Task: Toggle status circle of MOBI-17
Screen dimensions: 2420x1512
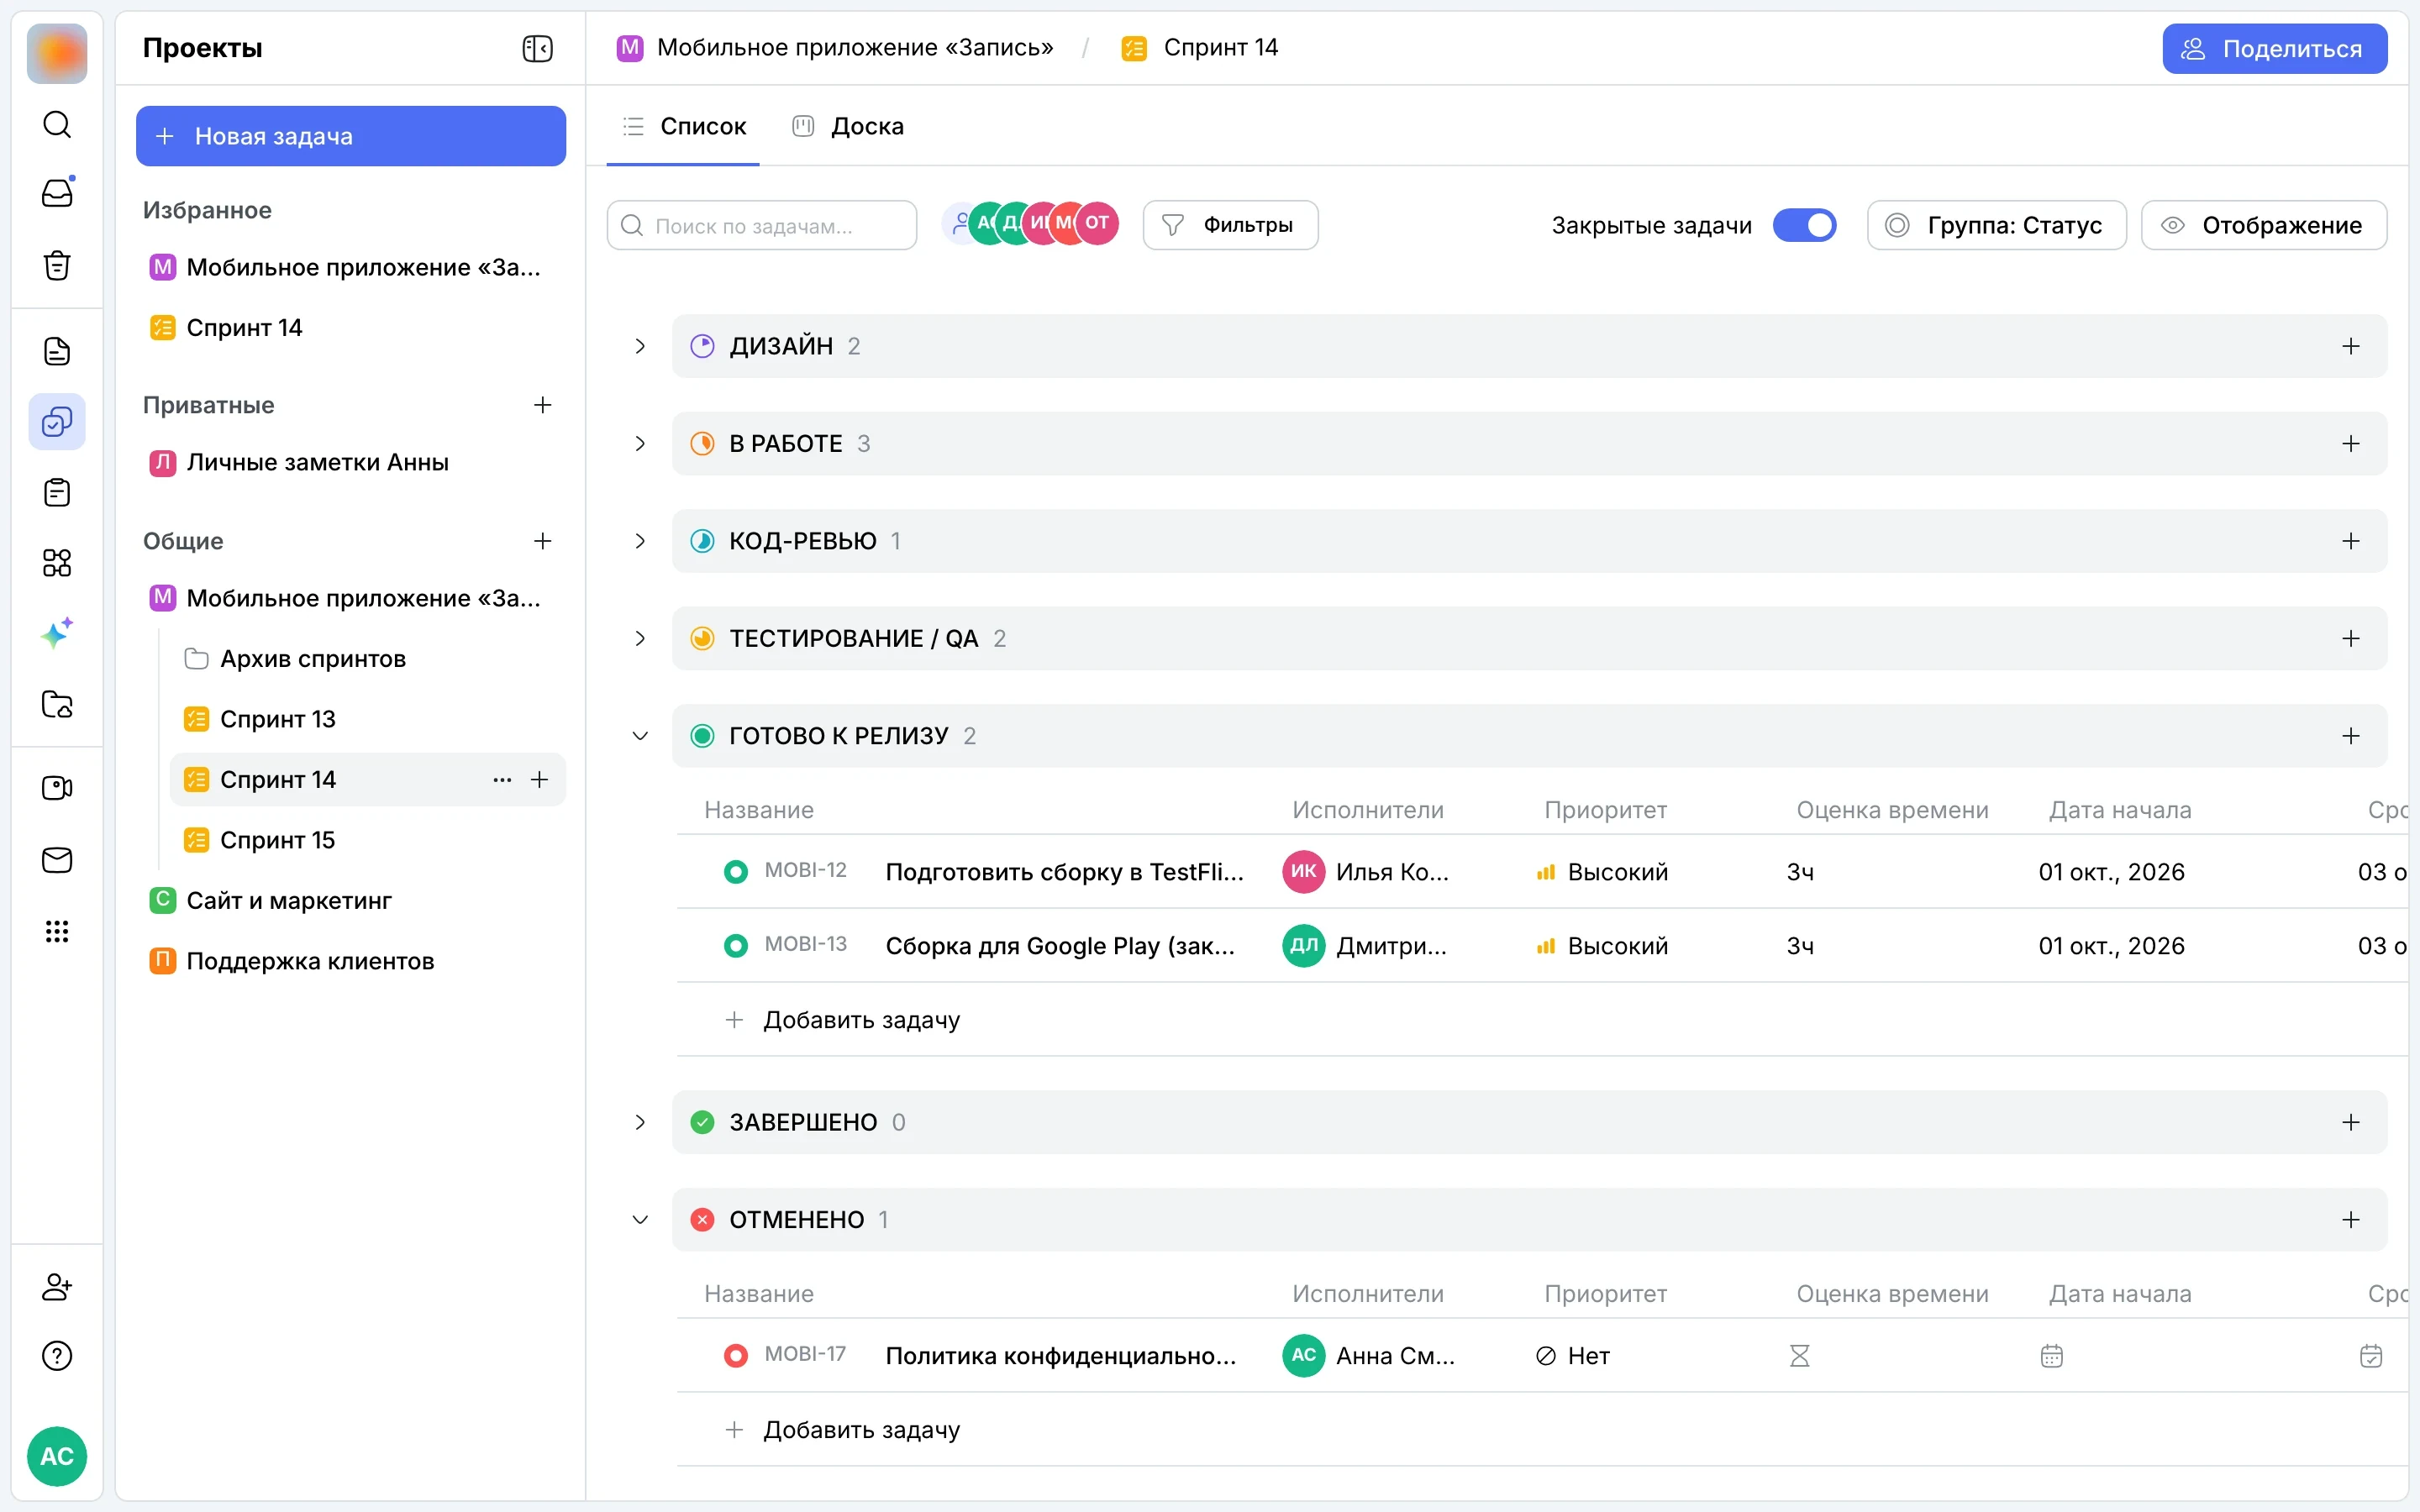Action: click(735, 1356)
